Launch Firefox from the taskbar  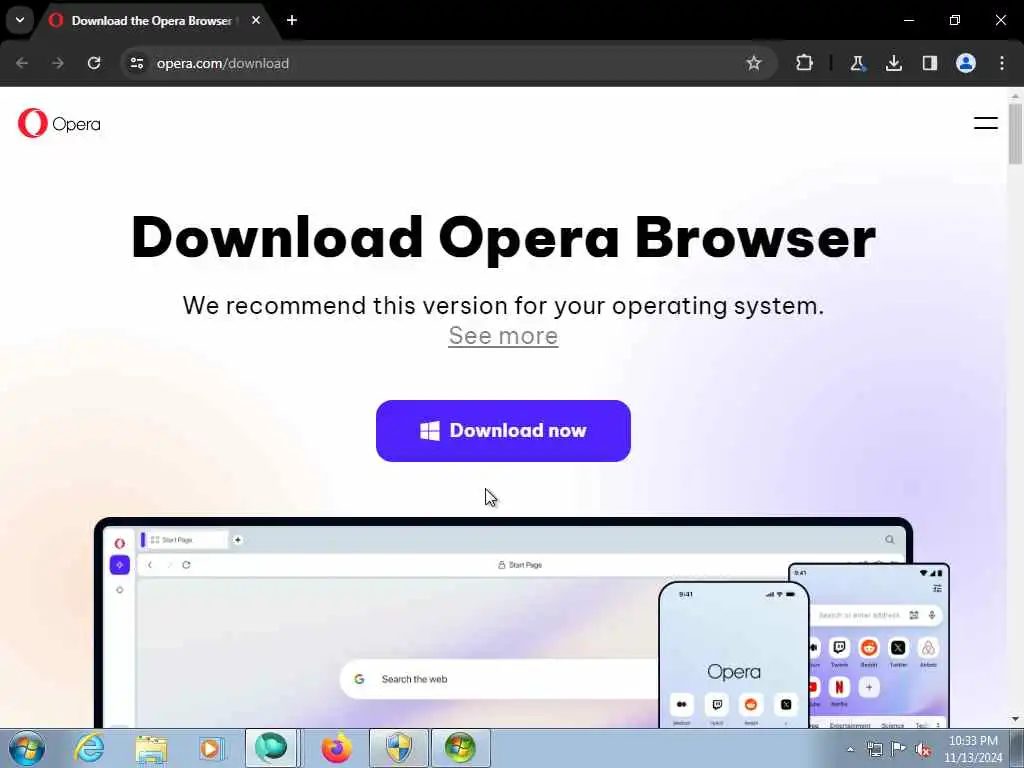click(x=337, y=748)
